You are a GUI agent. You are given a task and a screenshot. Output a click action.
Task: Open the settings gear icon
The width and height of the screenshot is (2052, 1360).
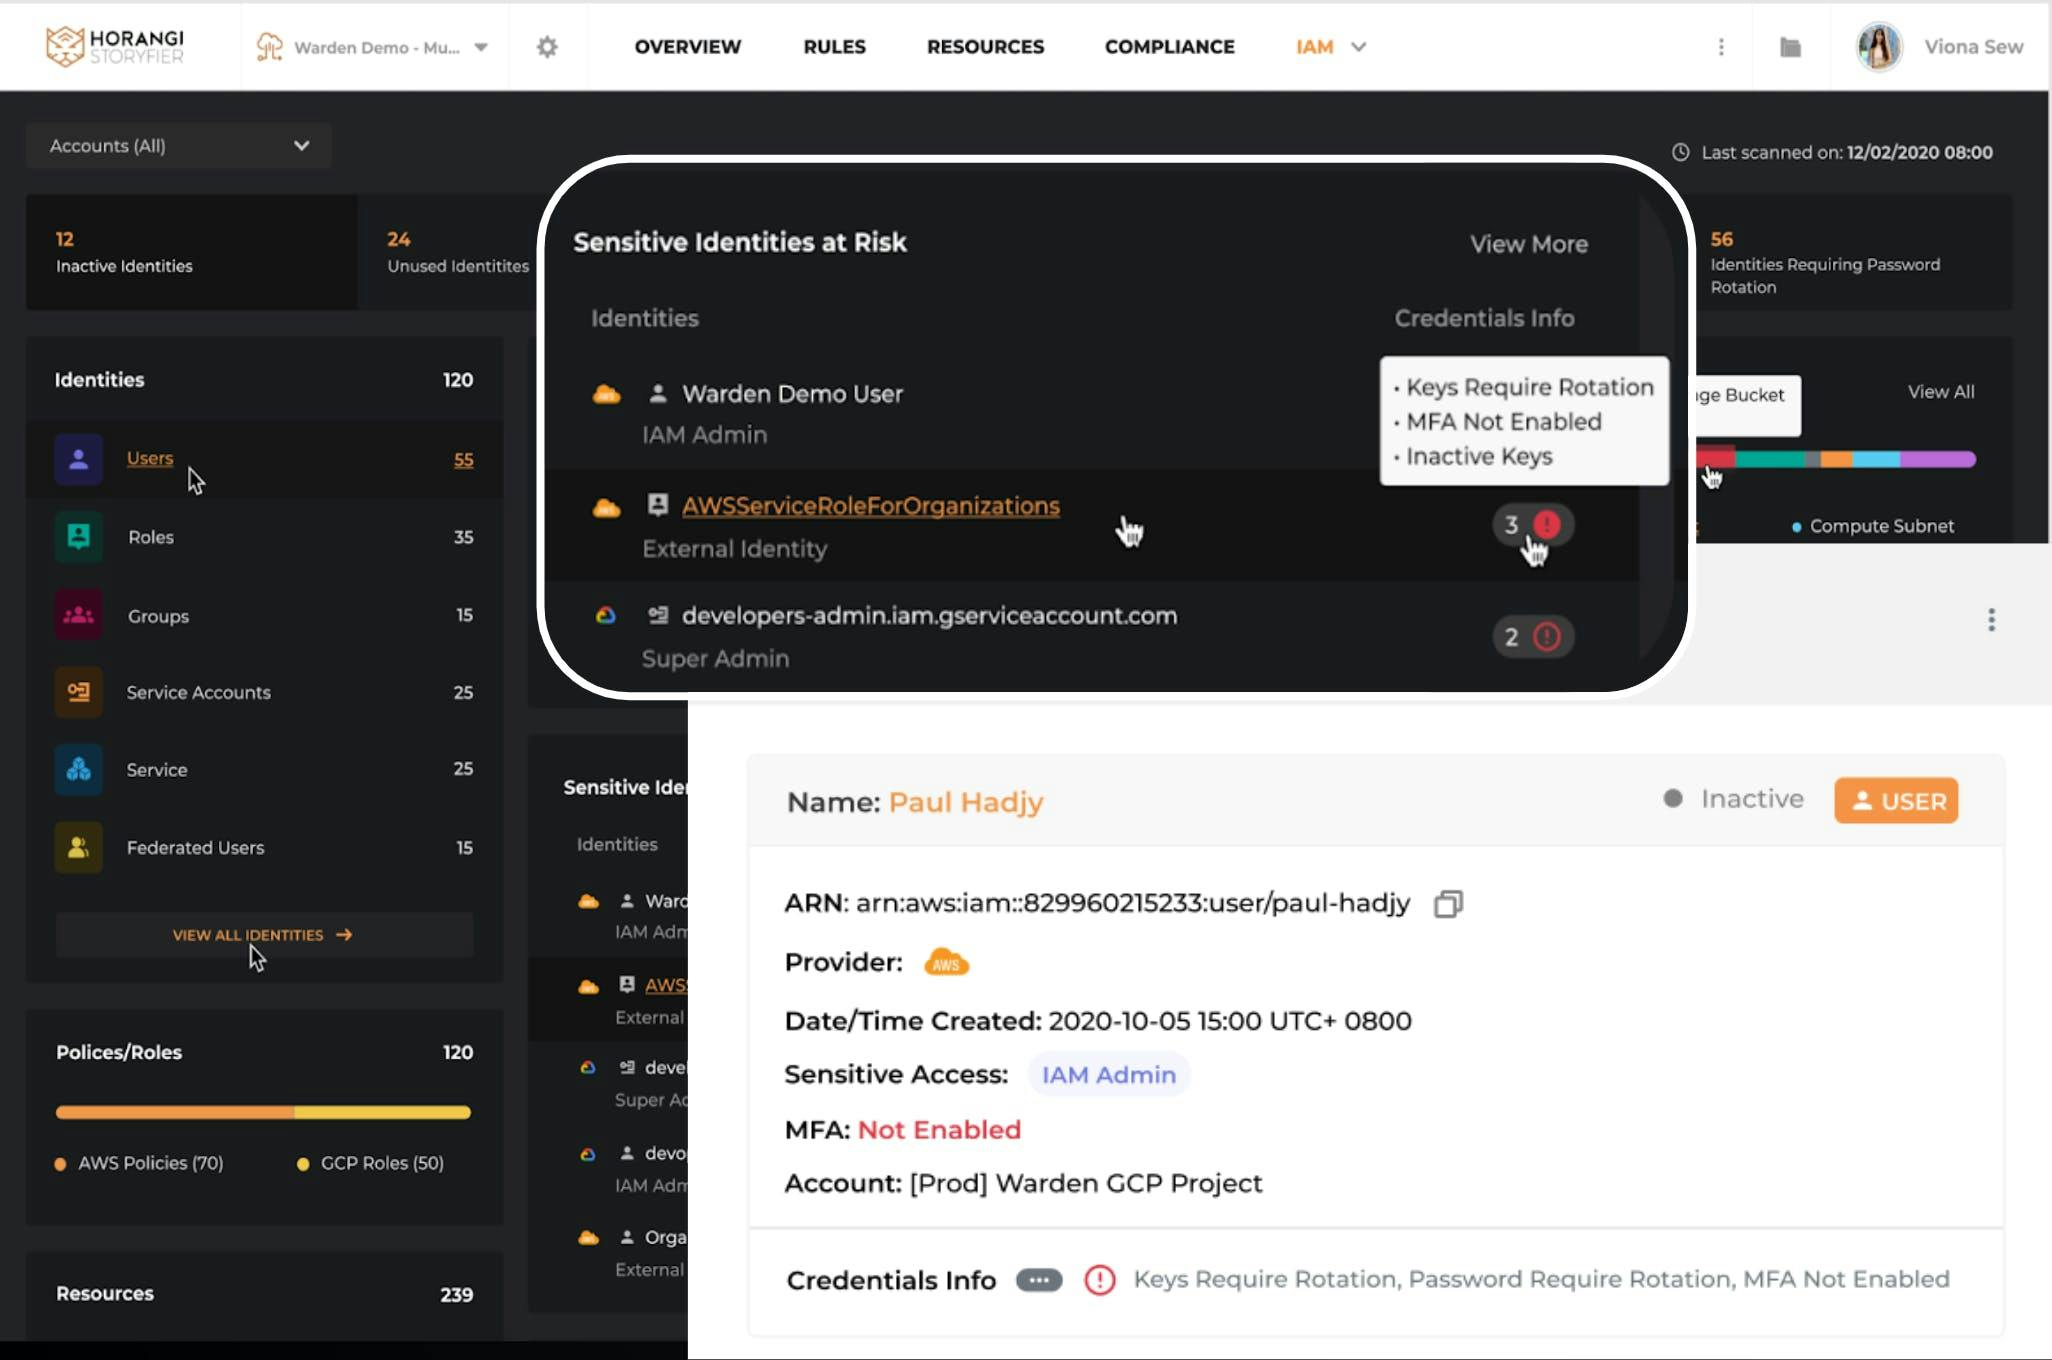pyautogui.click(x=547, y=47)
